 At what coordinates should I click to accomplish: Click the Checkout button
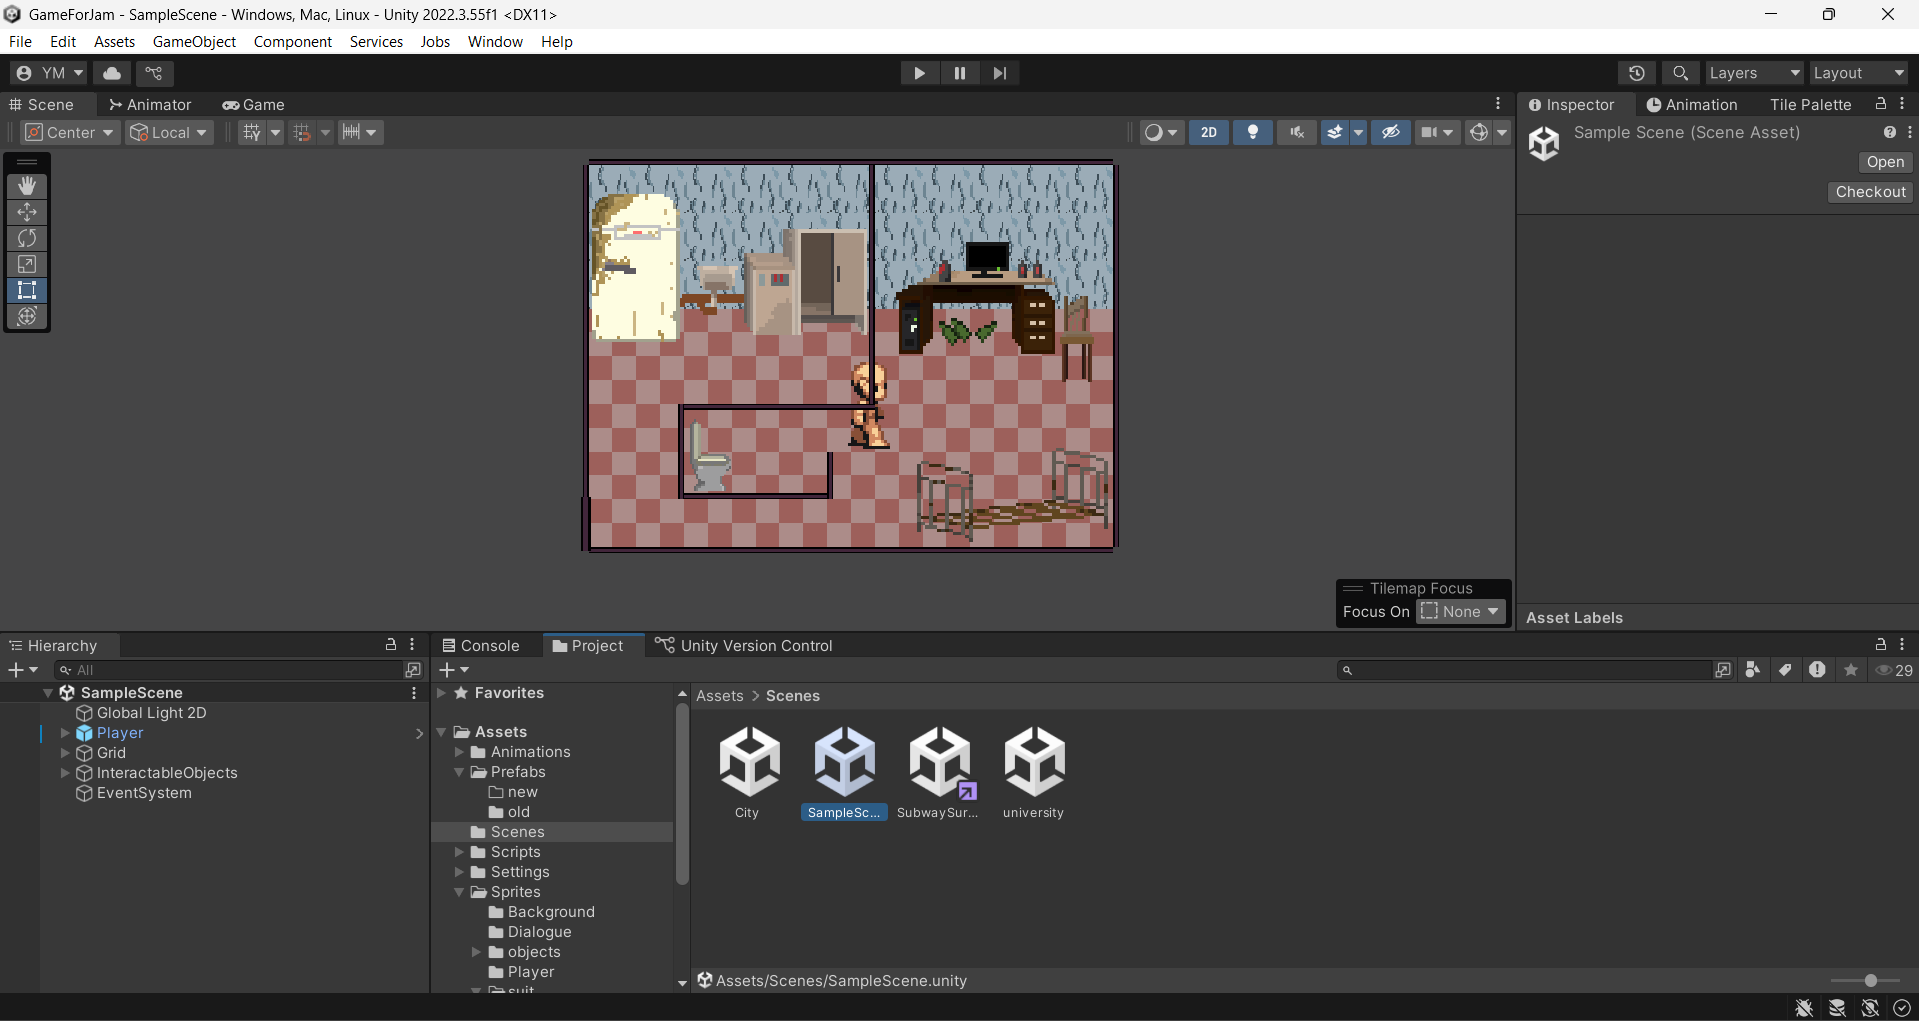pos(1870,192)
